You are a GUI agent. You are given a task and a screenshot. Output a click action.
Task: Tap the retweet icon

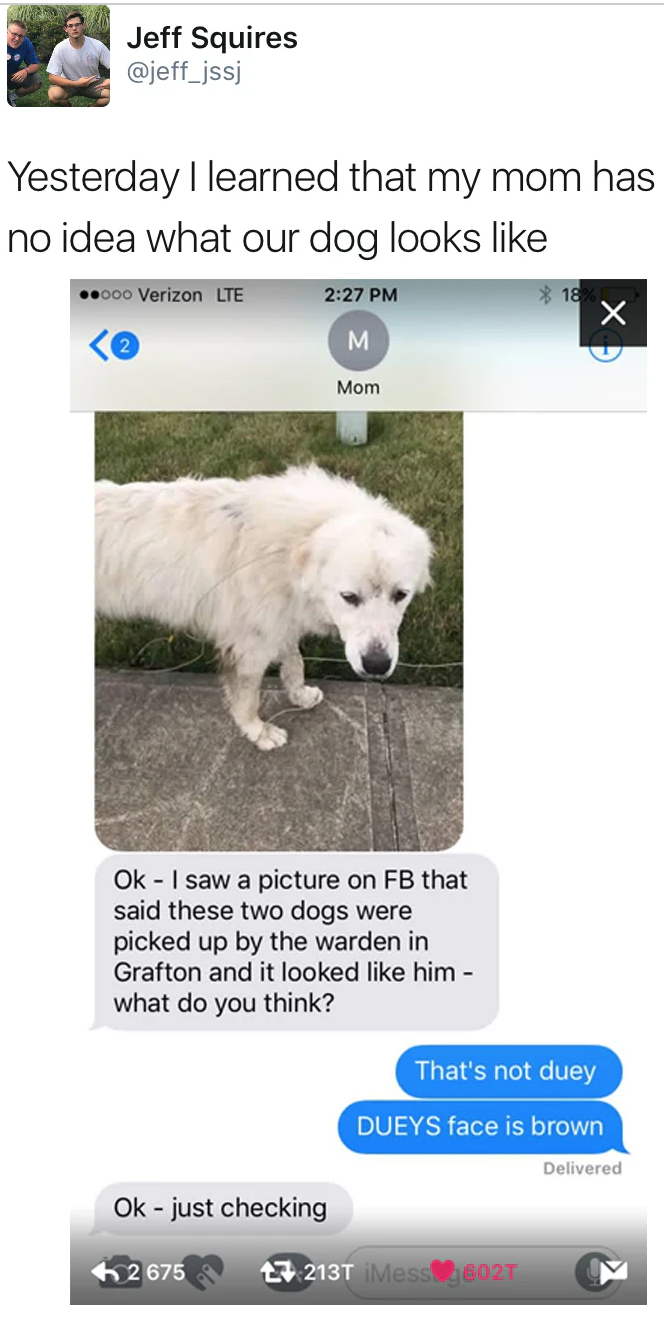[x=274, y=1271]
